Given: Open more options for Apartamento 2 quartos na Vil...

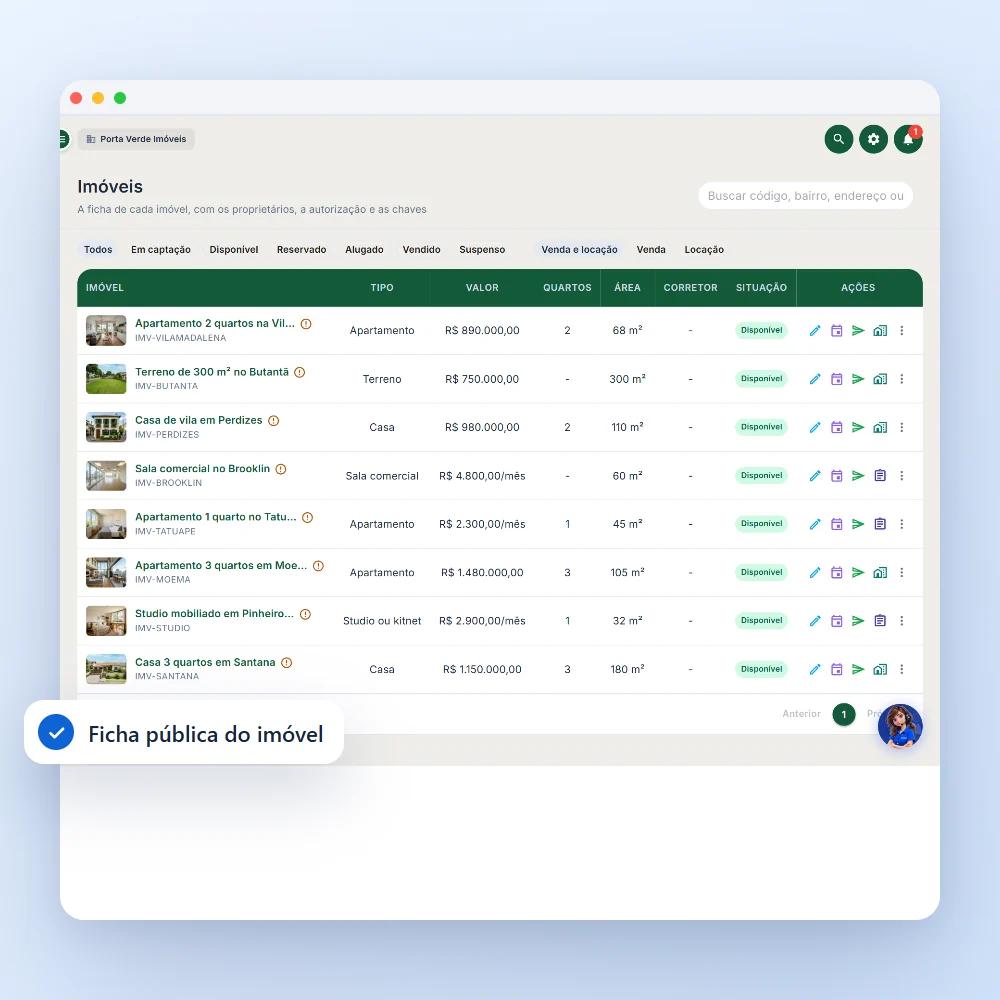Looking at the screenshot, I should [x=901, y=330].
